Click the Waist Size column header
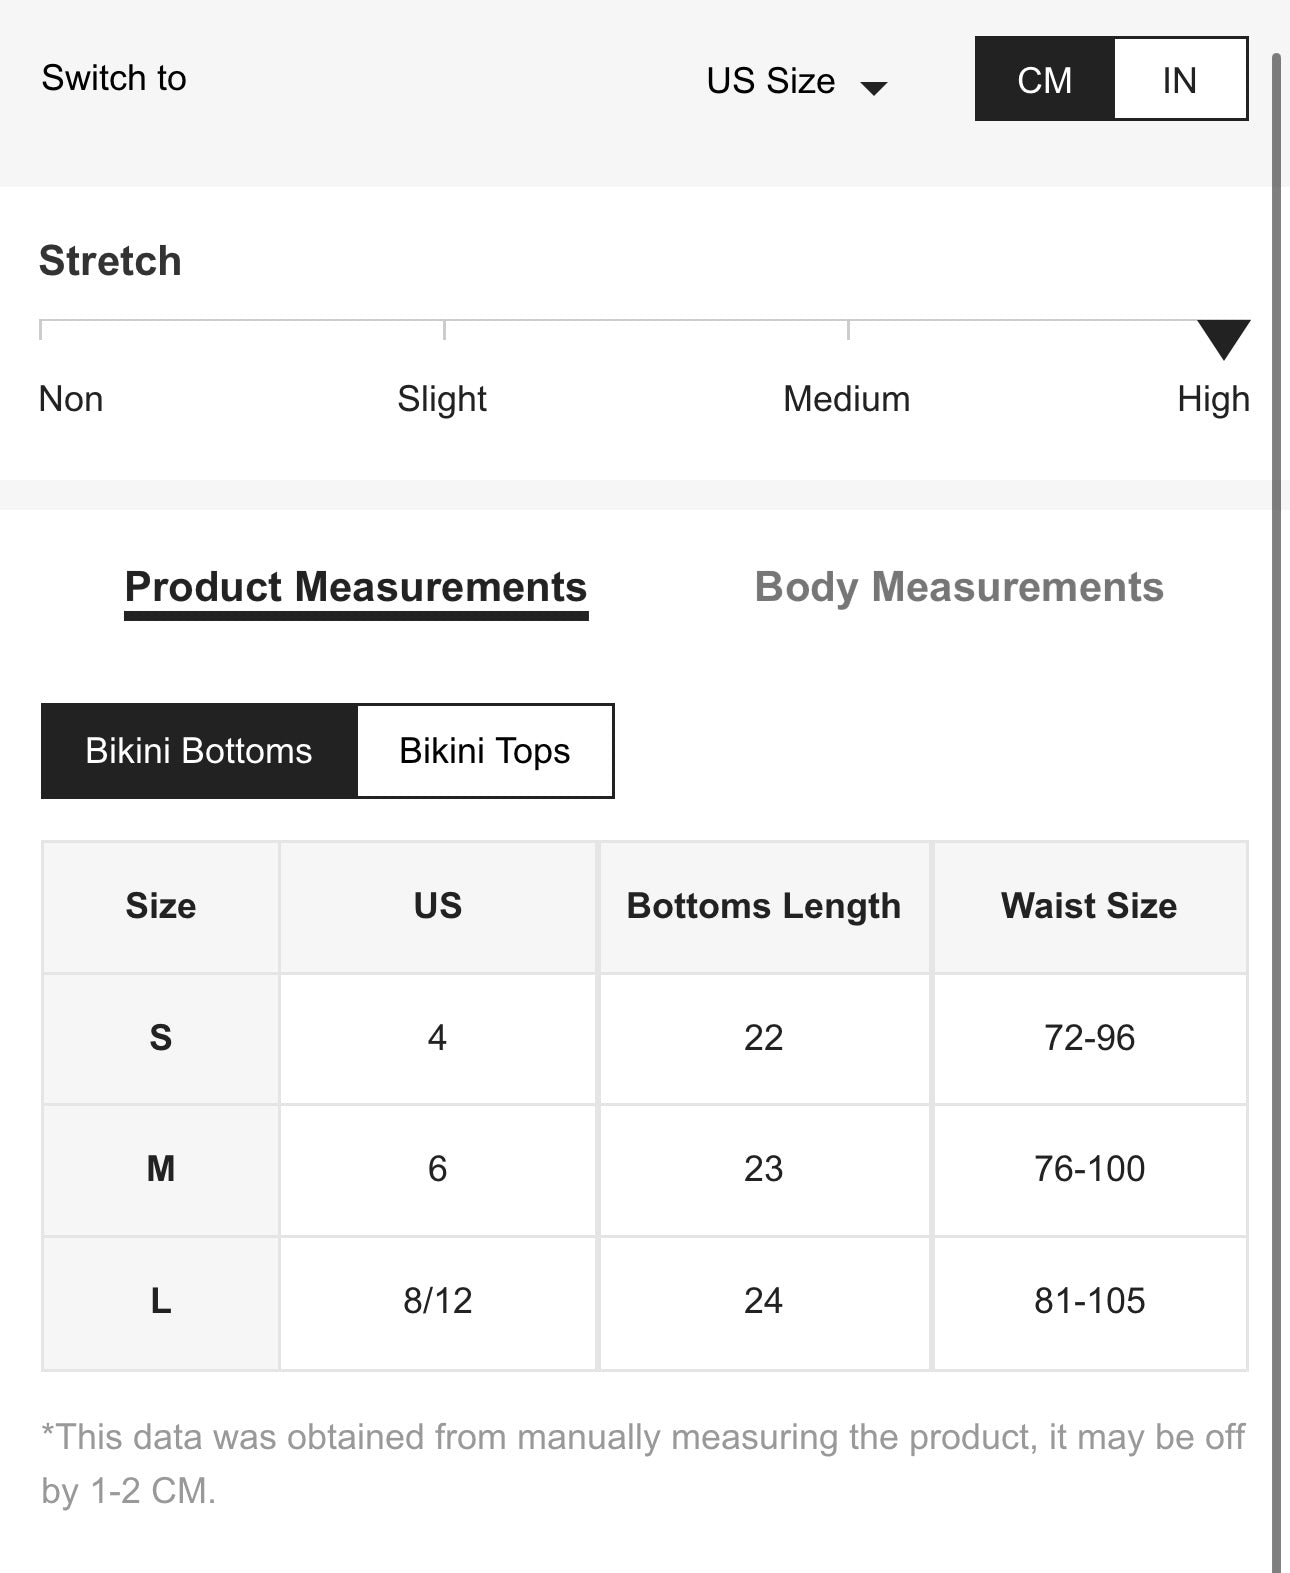The width and height of the screenshot is (1290, 1573). point(1089,906)
